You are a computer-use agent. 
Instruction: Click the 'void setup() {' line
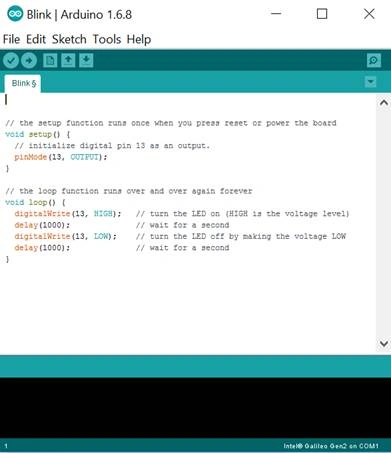pyautogui.click(x=38, y=134)
